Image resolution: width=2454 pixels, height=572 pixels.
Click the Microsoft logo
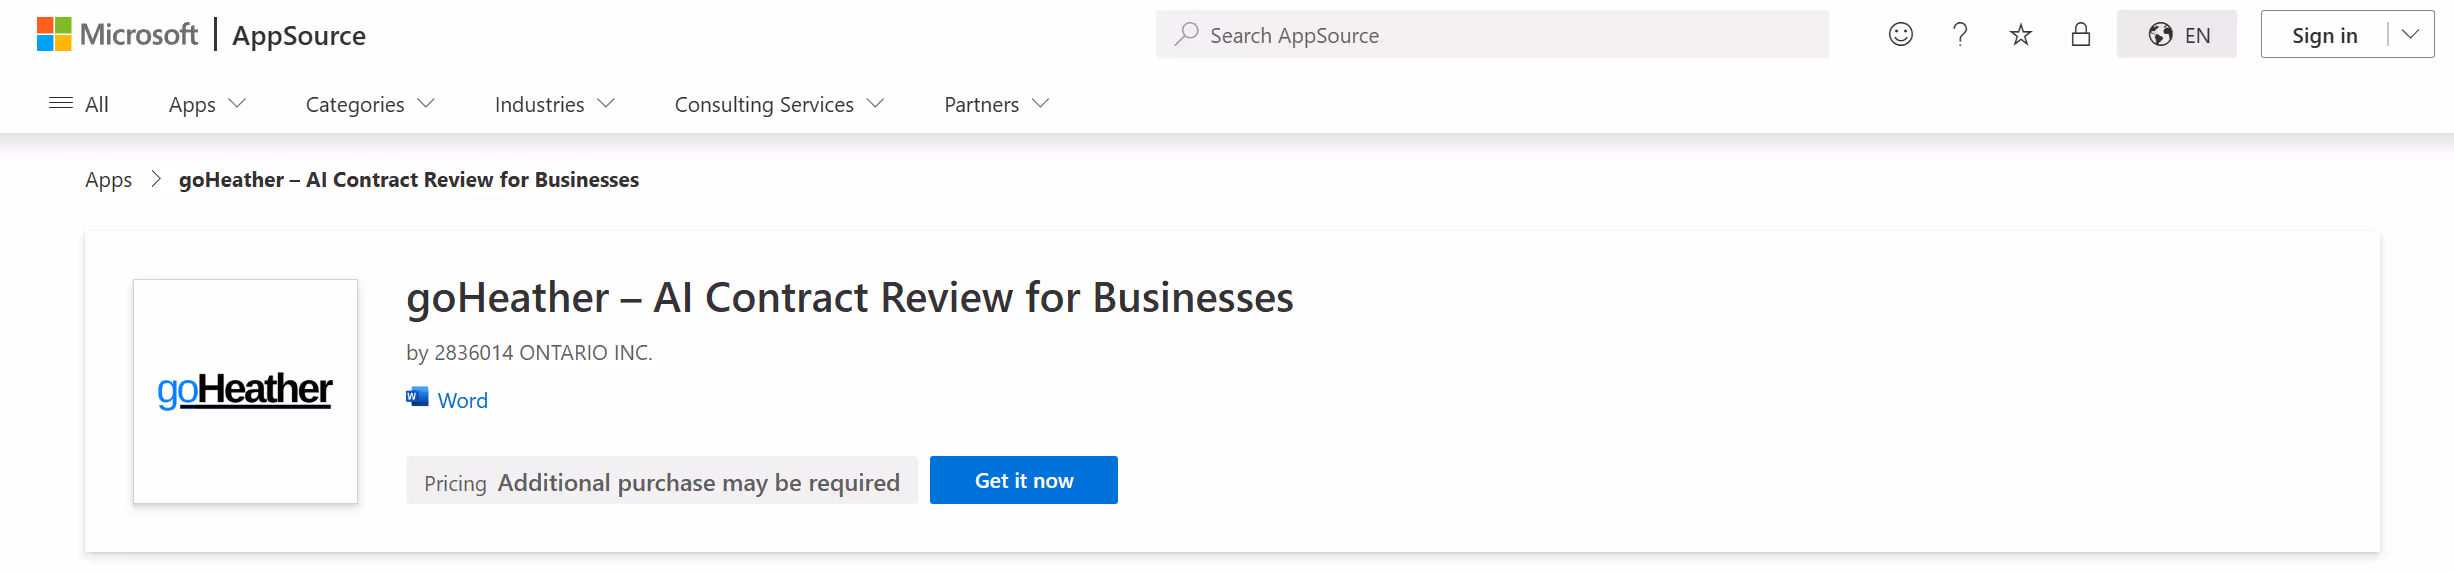click(x=117, y=35)
